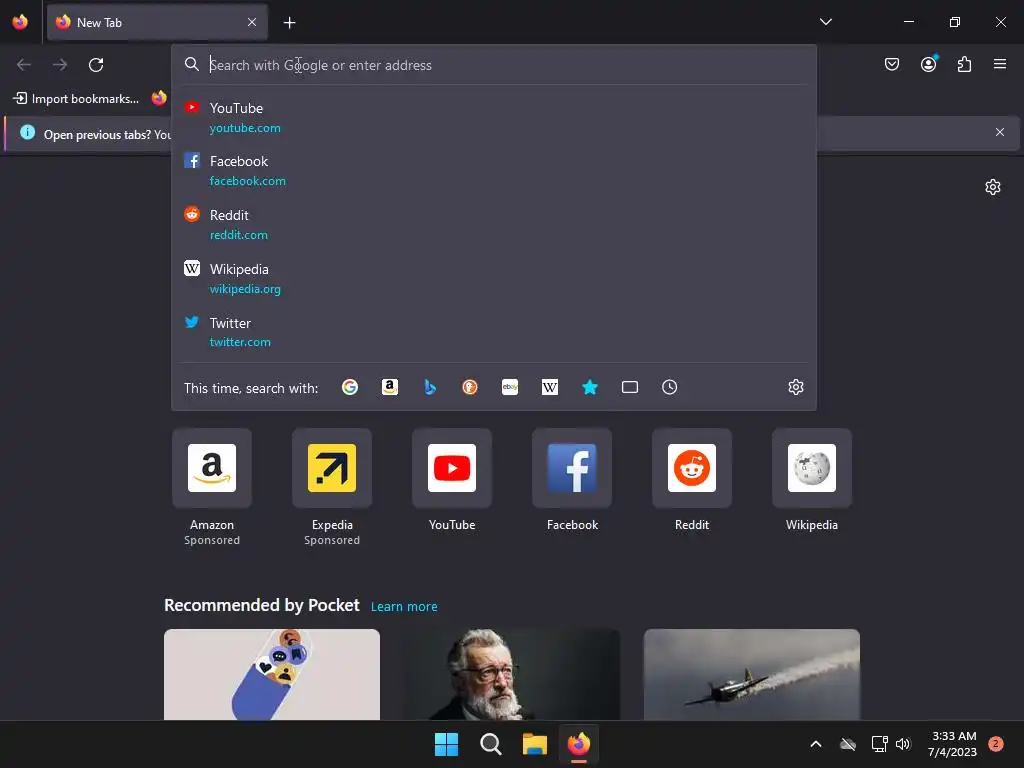Click the Firefox taskbar icon
Image resolution: width=1024 pixels, height=768 pixels.
click(x=579, y=744)
